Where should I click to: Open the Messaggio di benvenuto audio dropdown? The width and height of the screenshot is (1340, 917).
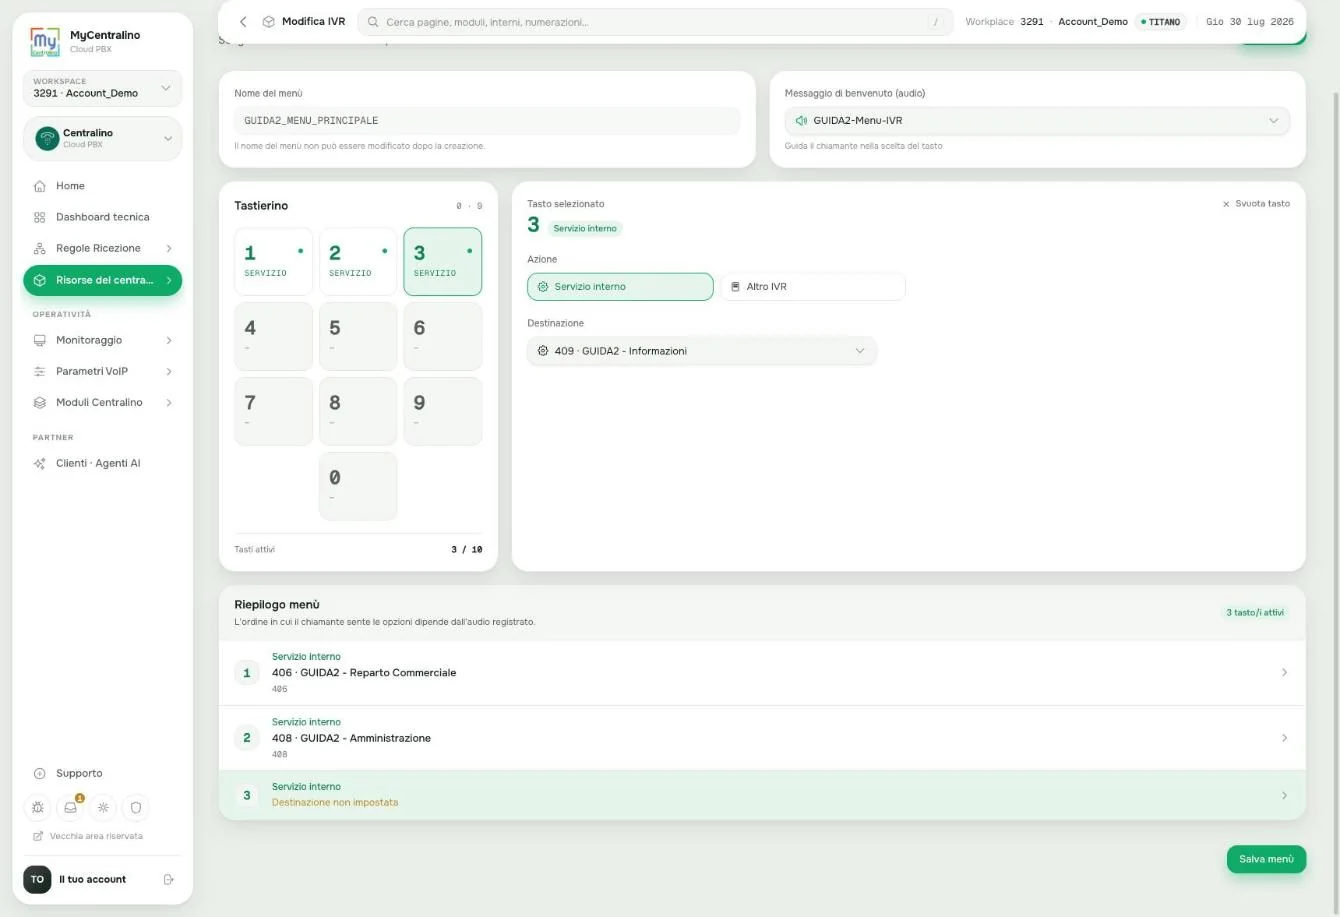1037,120
